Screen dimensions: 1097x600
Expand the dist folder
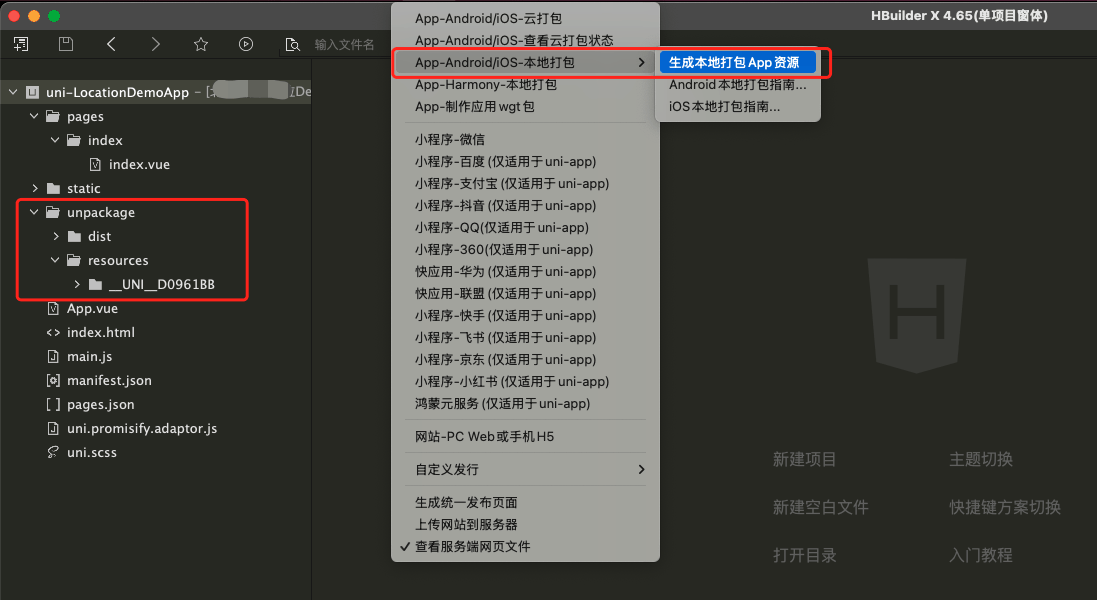(55, 236)
